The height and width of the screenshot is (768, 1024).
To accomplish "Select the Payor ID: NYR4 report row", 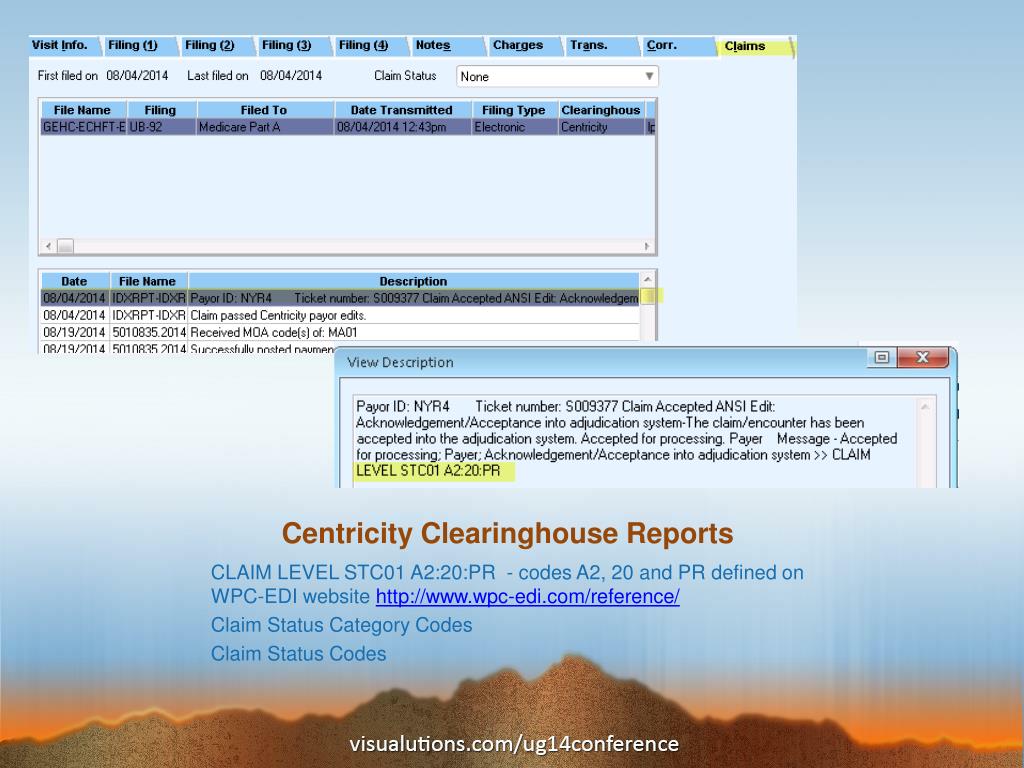I will tap(340, 298).
